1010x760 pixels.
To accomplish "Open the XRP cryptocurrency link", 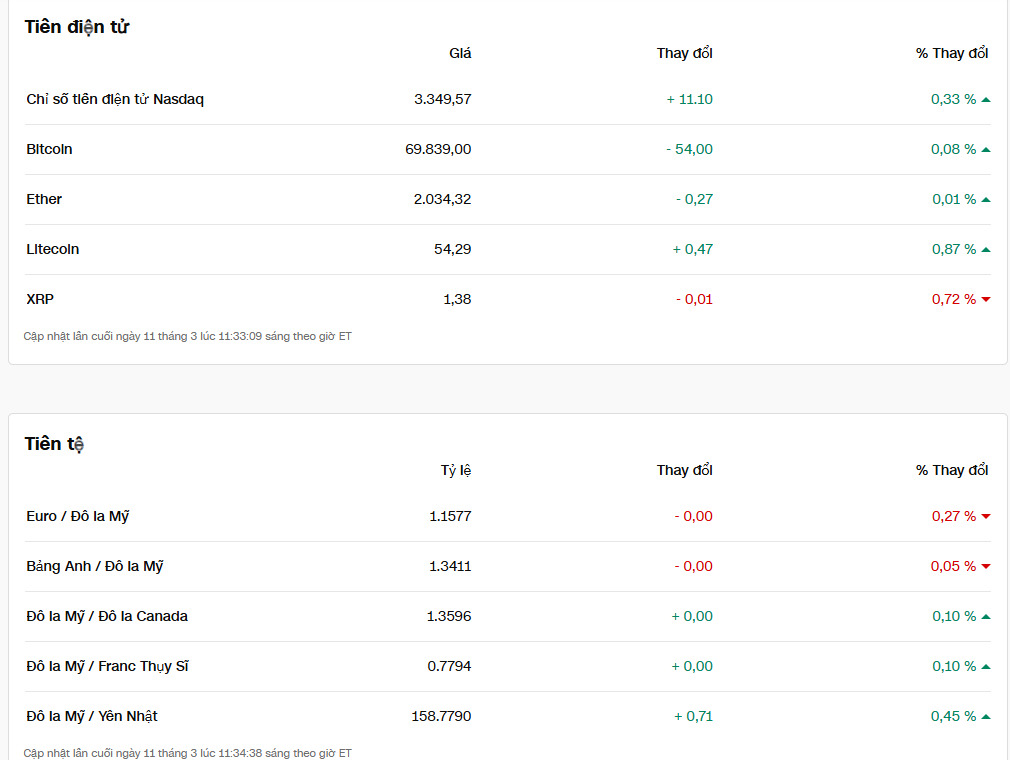I will [40, 299].
